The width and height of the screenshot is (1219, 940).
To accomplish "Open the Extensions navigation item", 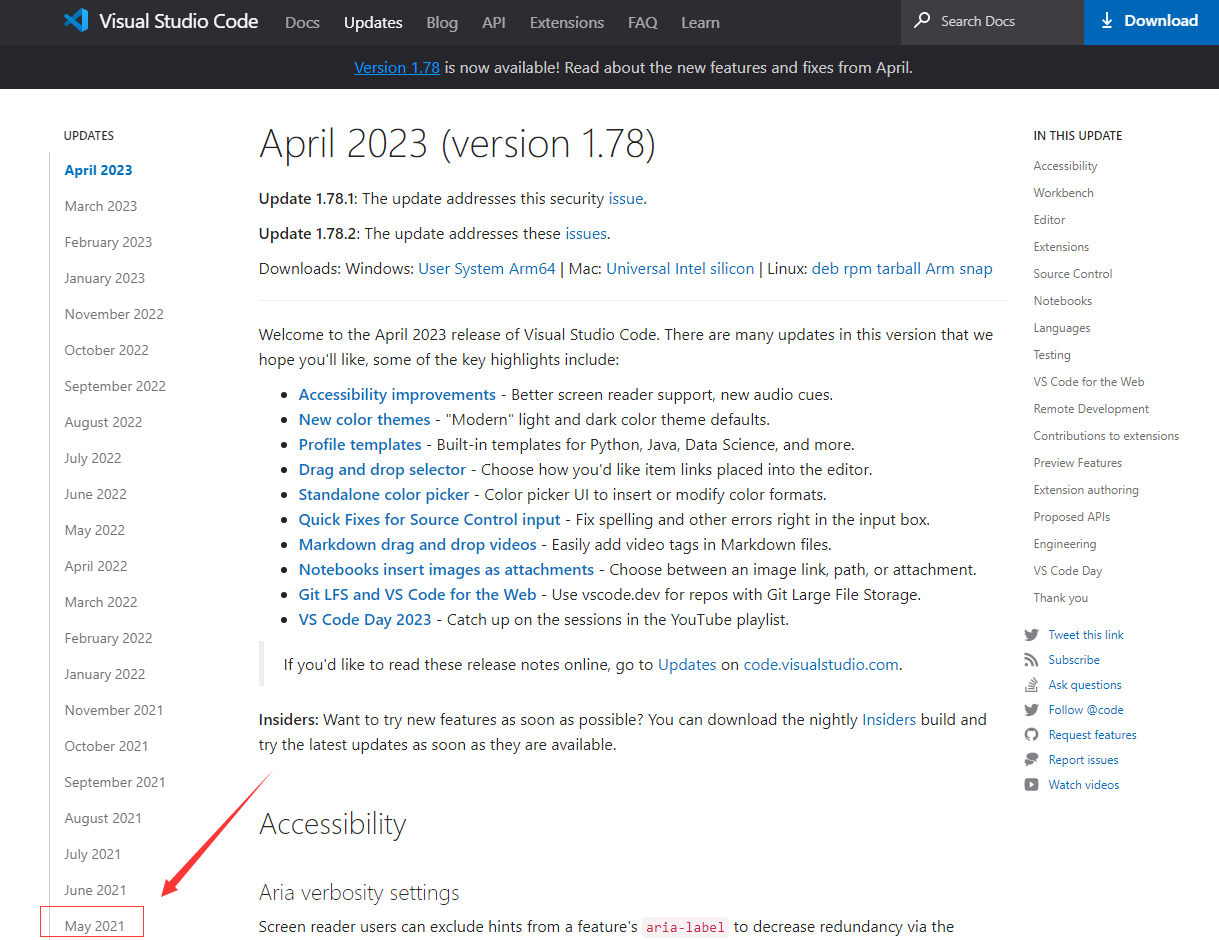I will [x=567, y=22].
